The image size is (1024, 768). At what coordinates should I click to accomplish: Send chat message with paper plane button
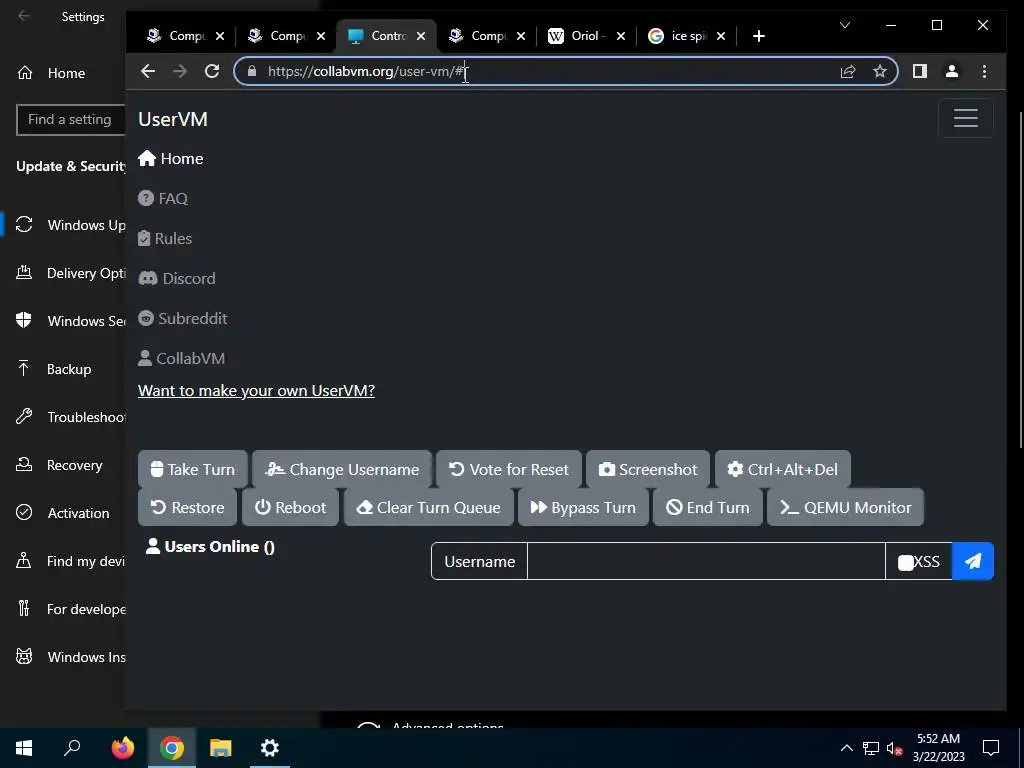click(x=973, y=561)
